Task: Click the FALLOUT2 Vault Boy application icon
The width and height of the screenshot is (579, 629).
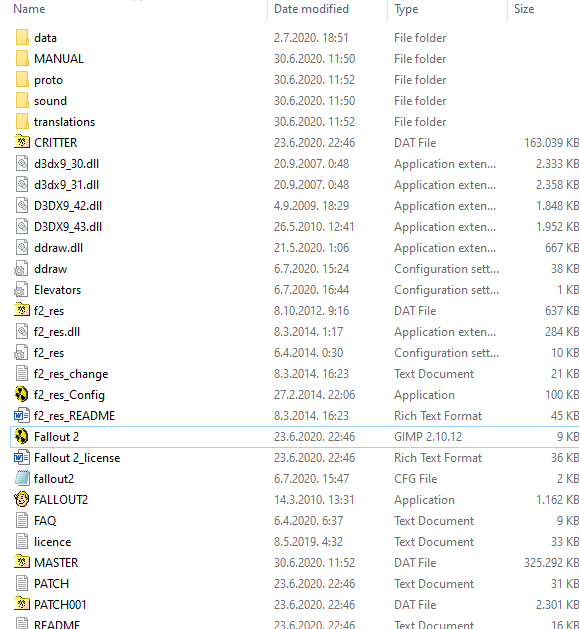Action: coord(22,499)
